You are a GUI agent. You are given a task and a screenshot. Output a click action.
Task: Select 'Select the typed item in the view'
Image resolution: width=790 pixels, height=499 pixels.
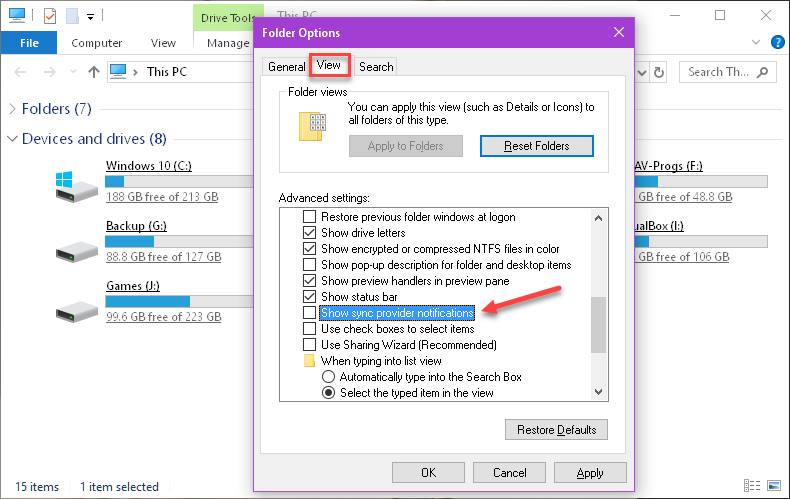pyautogui.click(x=328, y=393)
